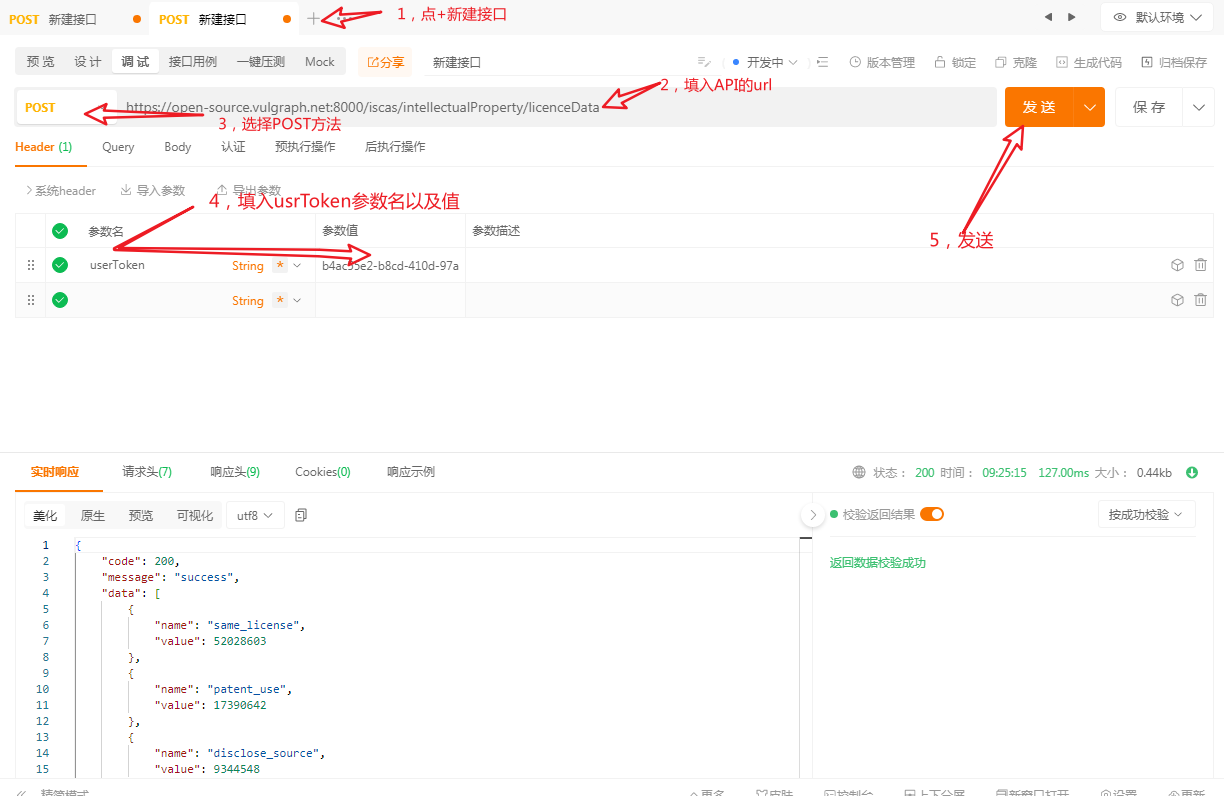Click the 克隆 clone button
The height and width of the screenshot is (796, 1224).
1016,62
